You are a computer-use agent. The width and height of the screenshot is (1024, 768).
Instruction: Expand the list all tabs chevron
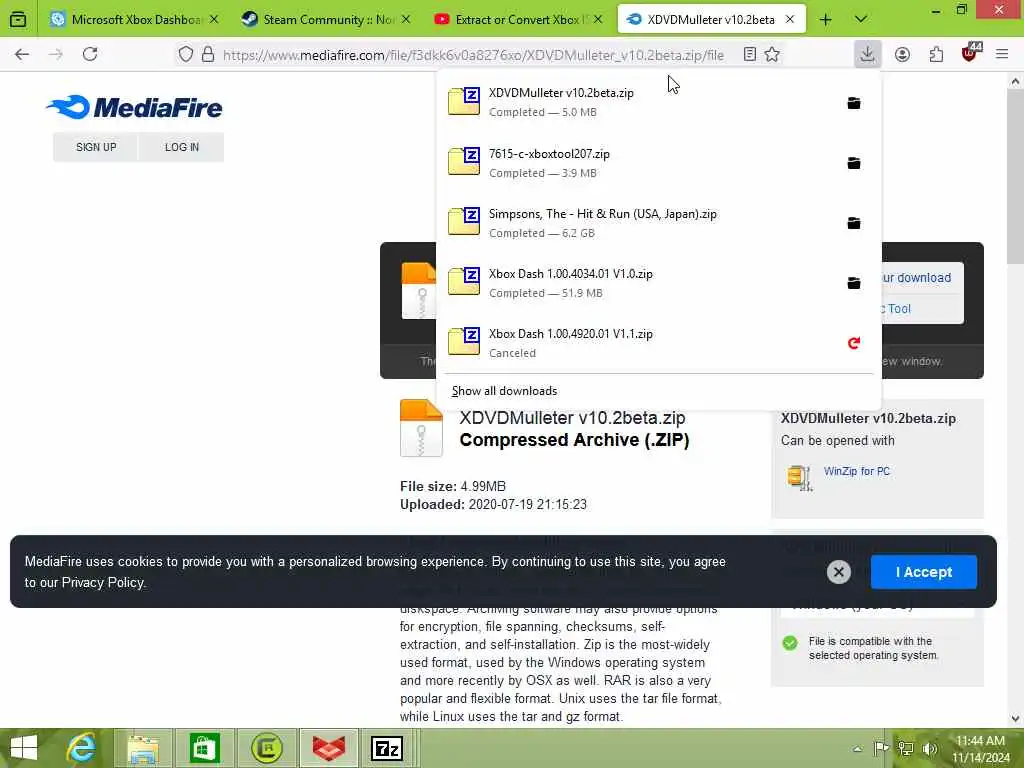[x=861, y=20]
